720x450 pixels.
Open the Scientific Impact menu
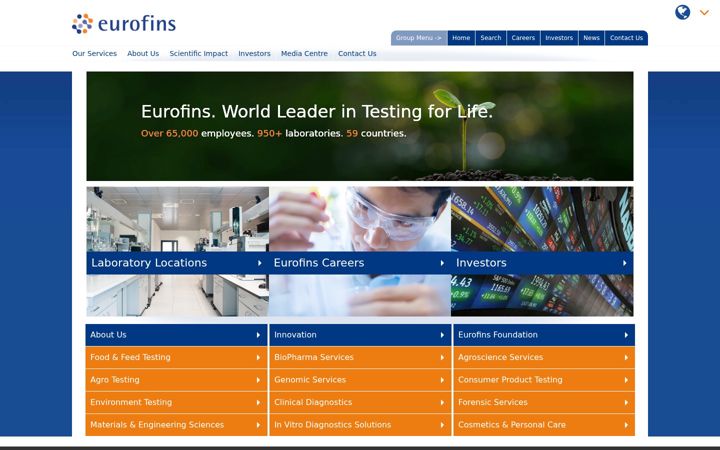(198, 54)
